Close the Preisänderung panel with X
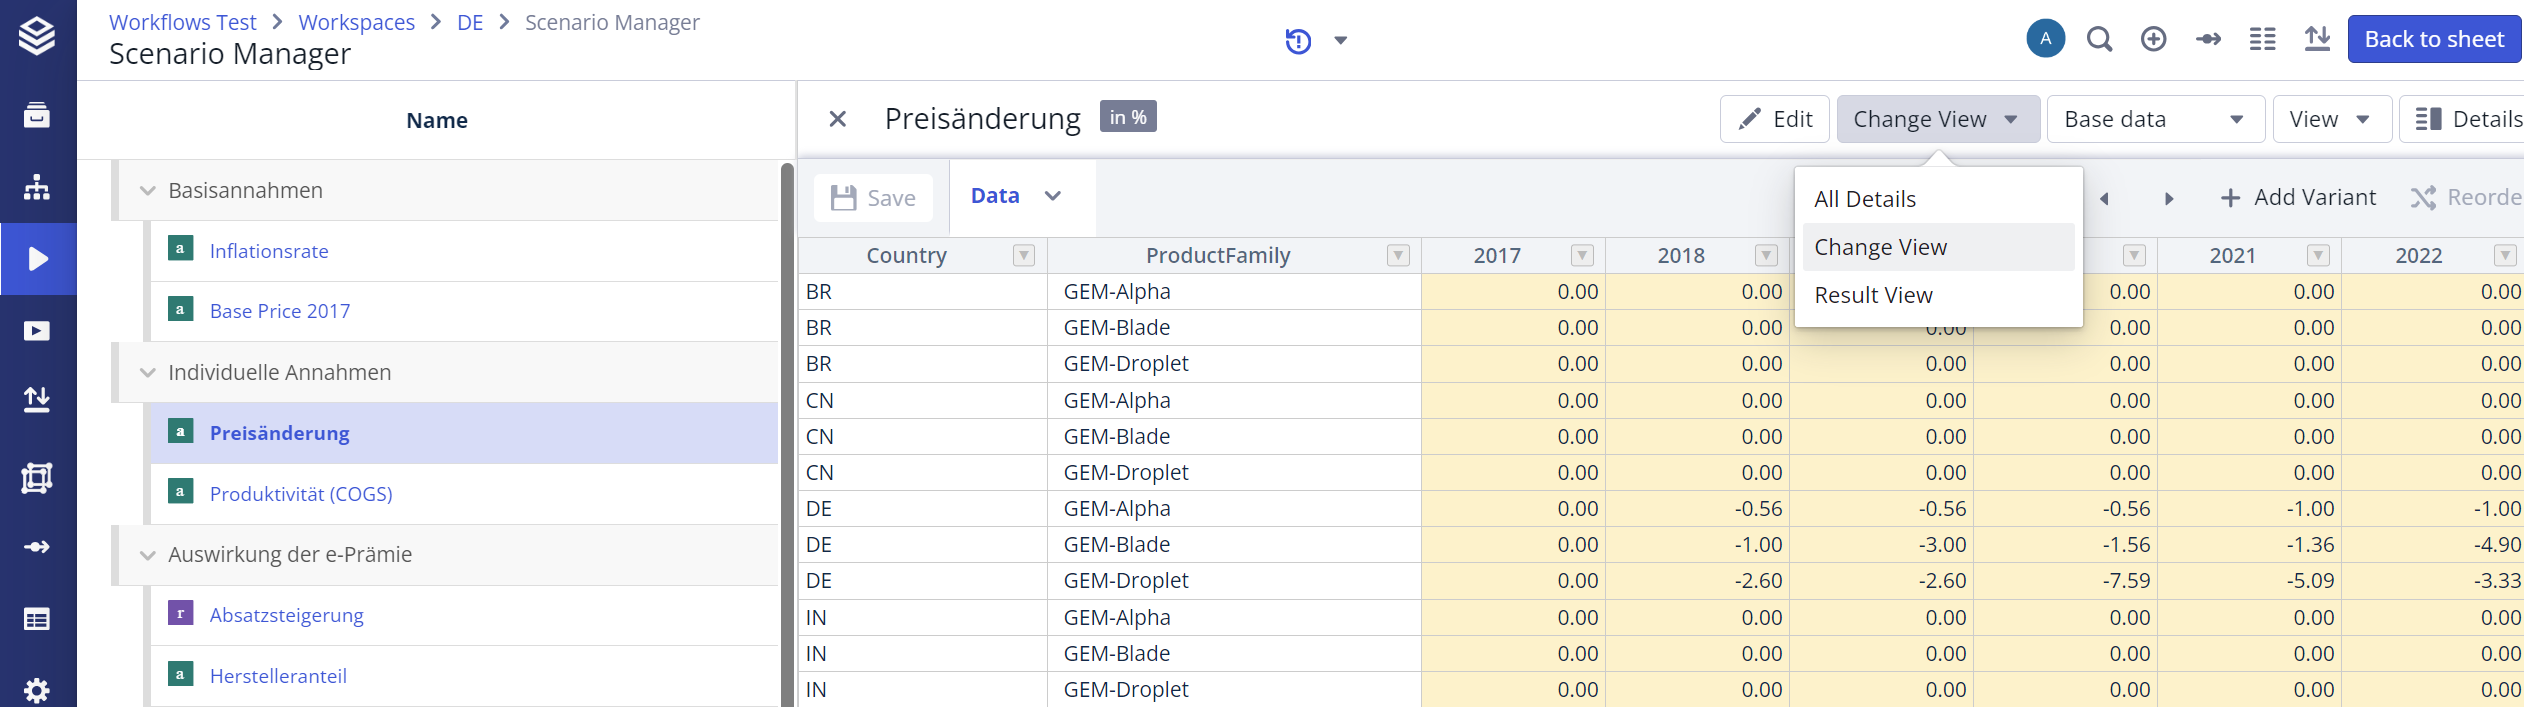The width and height of the screenshot is (2524, 707). coord(838,119)
